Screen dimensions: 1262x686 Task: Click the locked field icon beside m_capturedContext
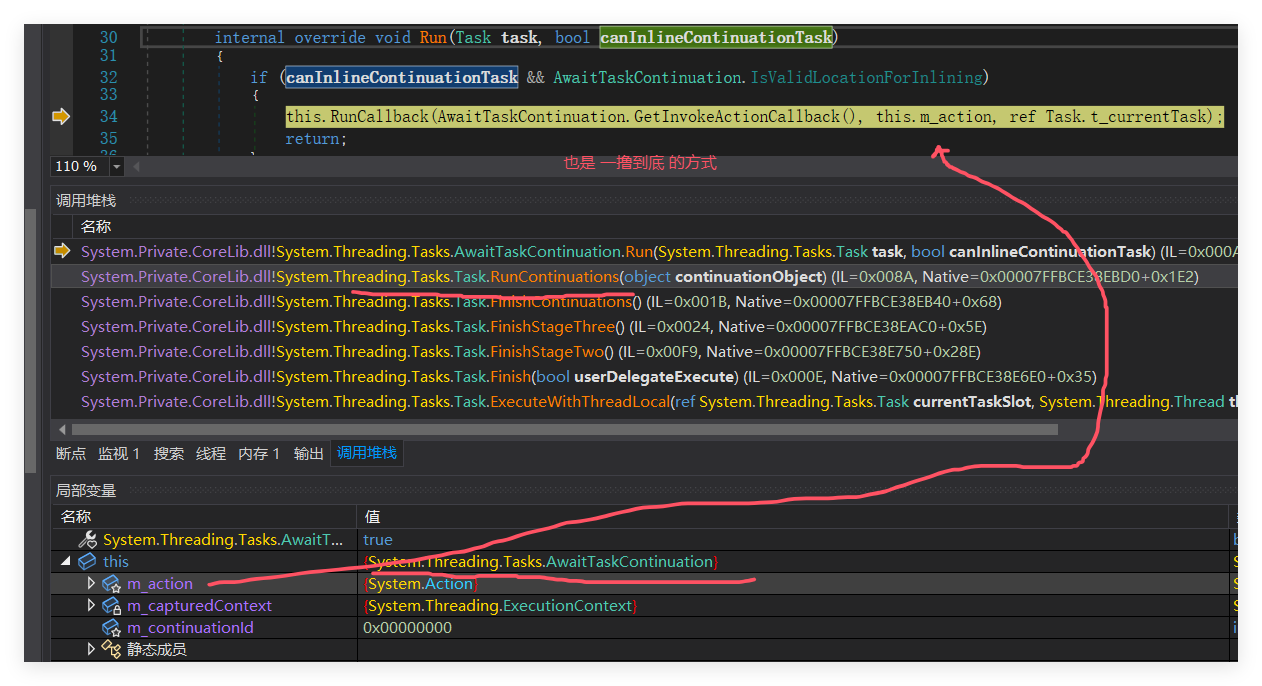click(111, 606)
